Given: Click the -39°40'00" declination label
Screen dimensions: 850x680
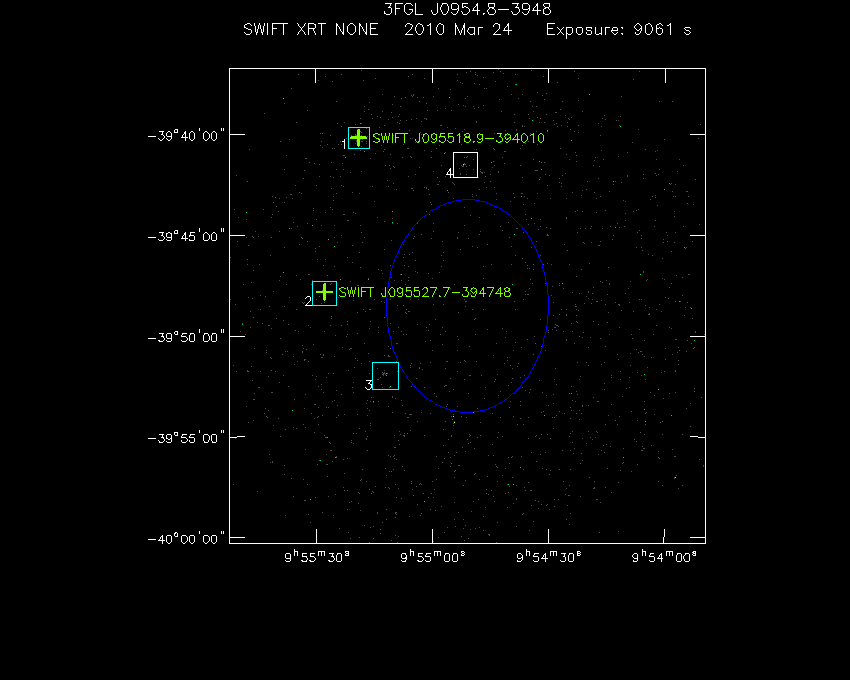Looking at the screenshot, I should tap(186, 136).
